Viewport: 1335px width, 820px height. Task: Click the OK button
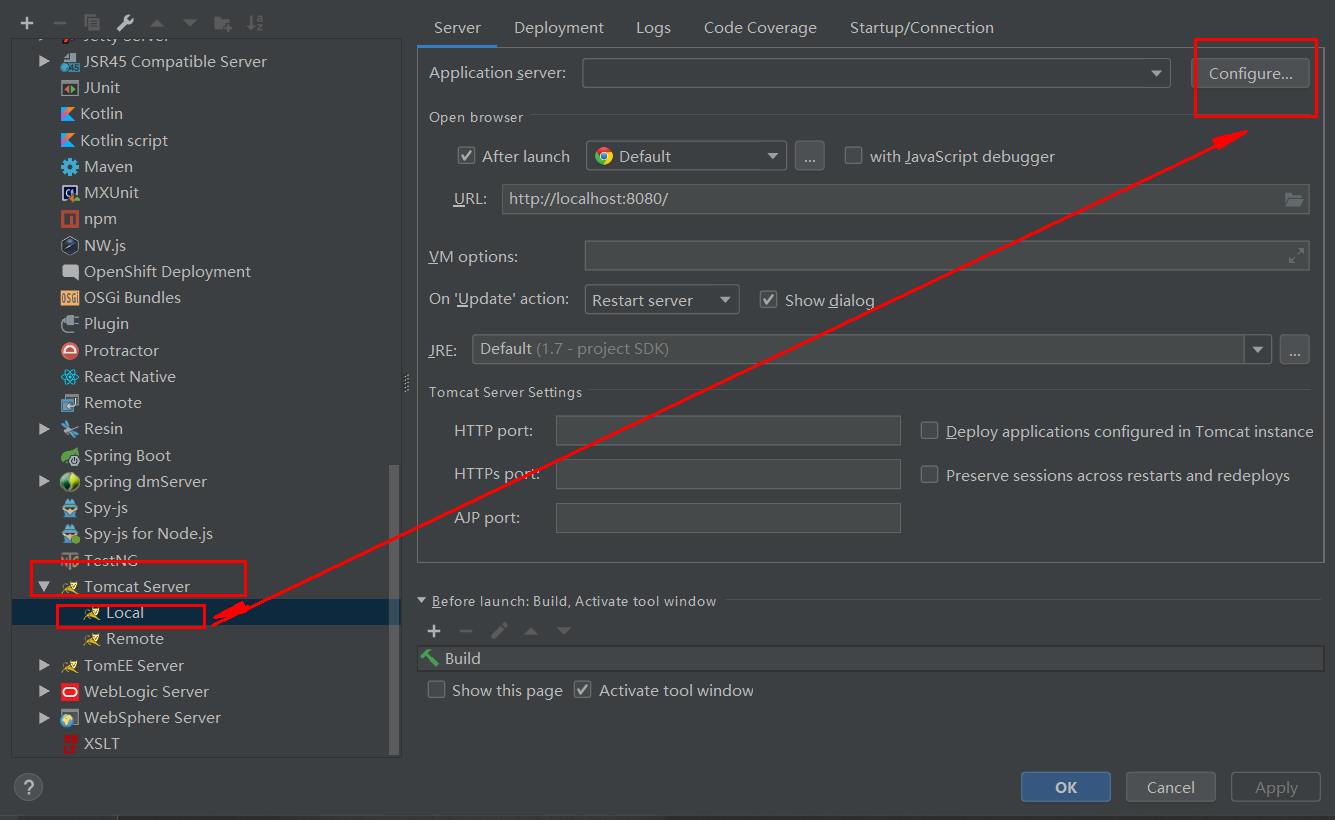[1066, 787]
